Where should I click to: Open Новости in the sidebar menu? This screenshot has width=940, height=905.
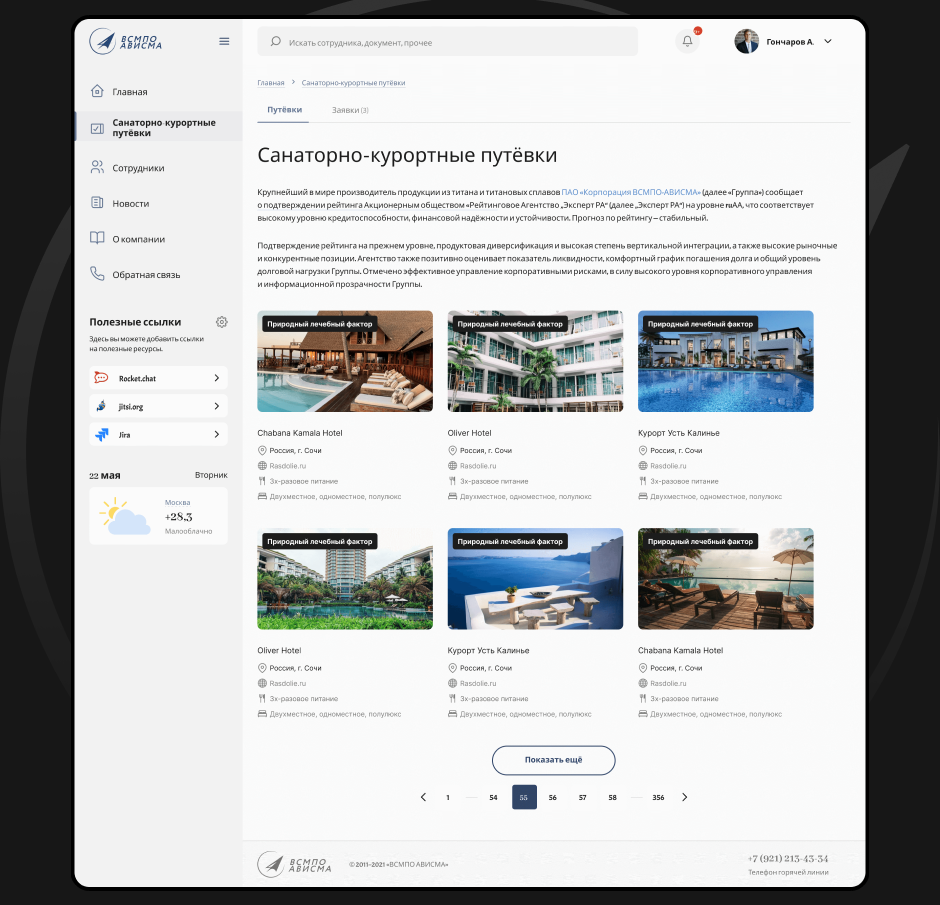(x=130, y=203)
